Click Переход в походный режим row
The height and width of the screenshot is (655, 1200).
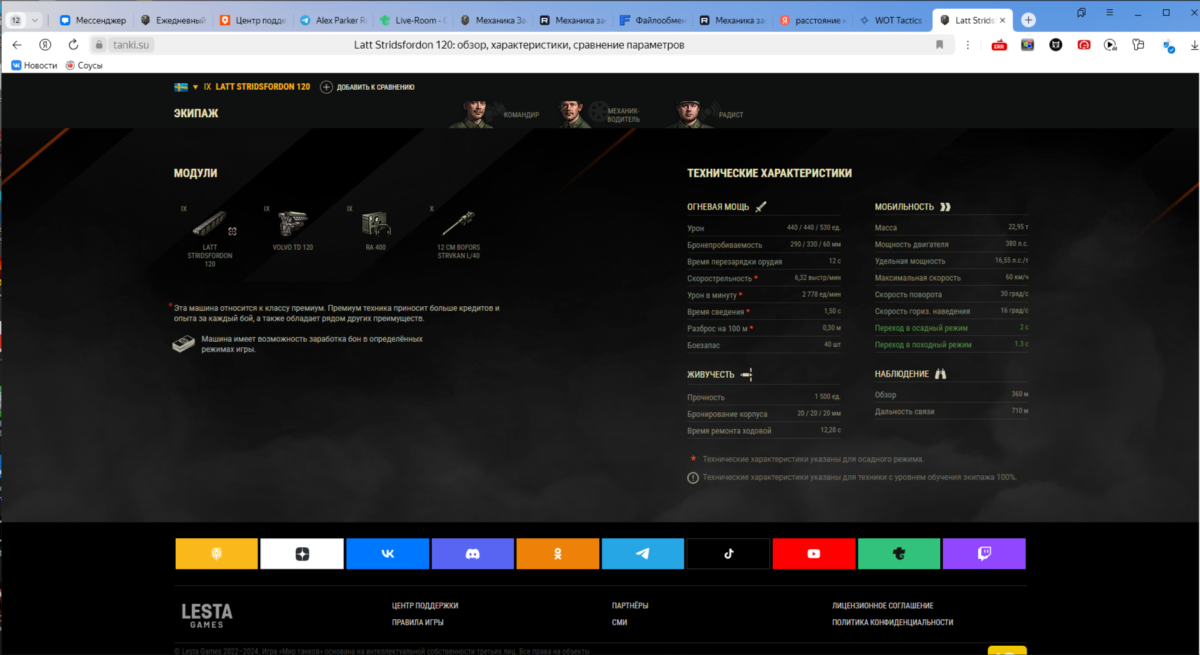(x=952, y=344)
